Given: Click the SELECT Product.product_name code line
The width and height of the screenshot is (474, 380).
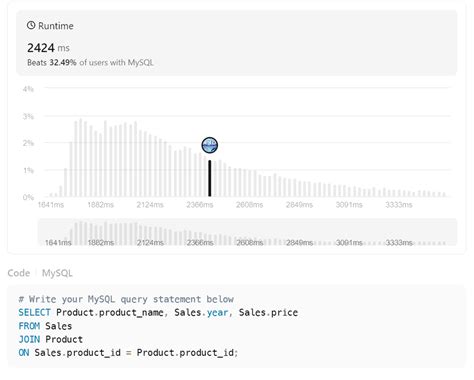Looking at the screenshot, I should [x=158, y=313].
